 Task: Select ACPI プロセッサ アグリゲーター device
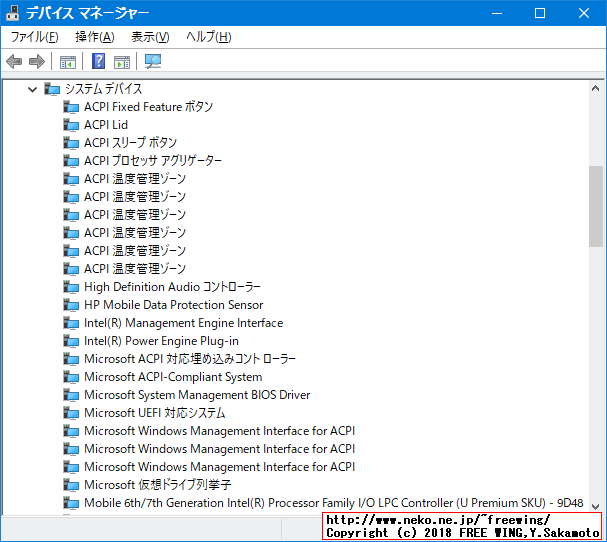(x=153, y=161)
